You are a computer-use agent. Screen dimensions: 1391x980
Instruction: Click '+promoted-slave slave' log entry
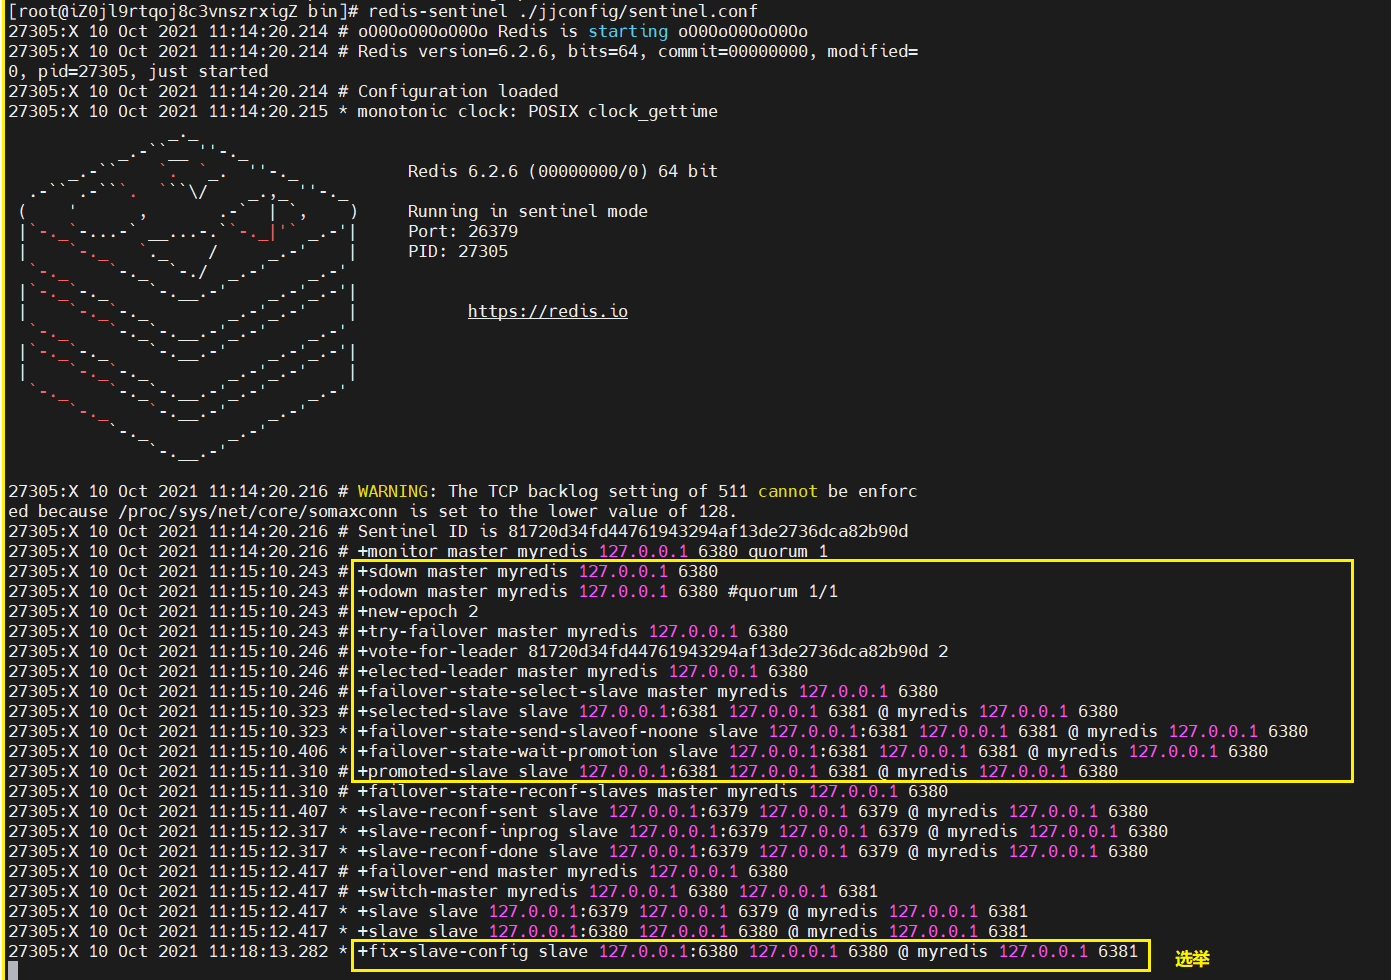pos(738,771)
